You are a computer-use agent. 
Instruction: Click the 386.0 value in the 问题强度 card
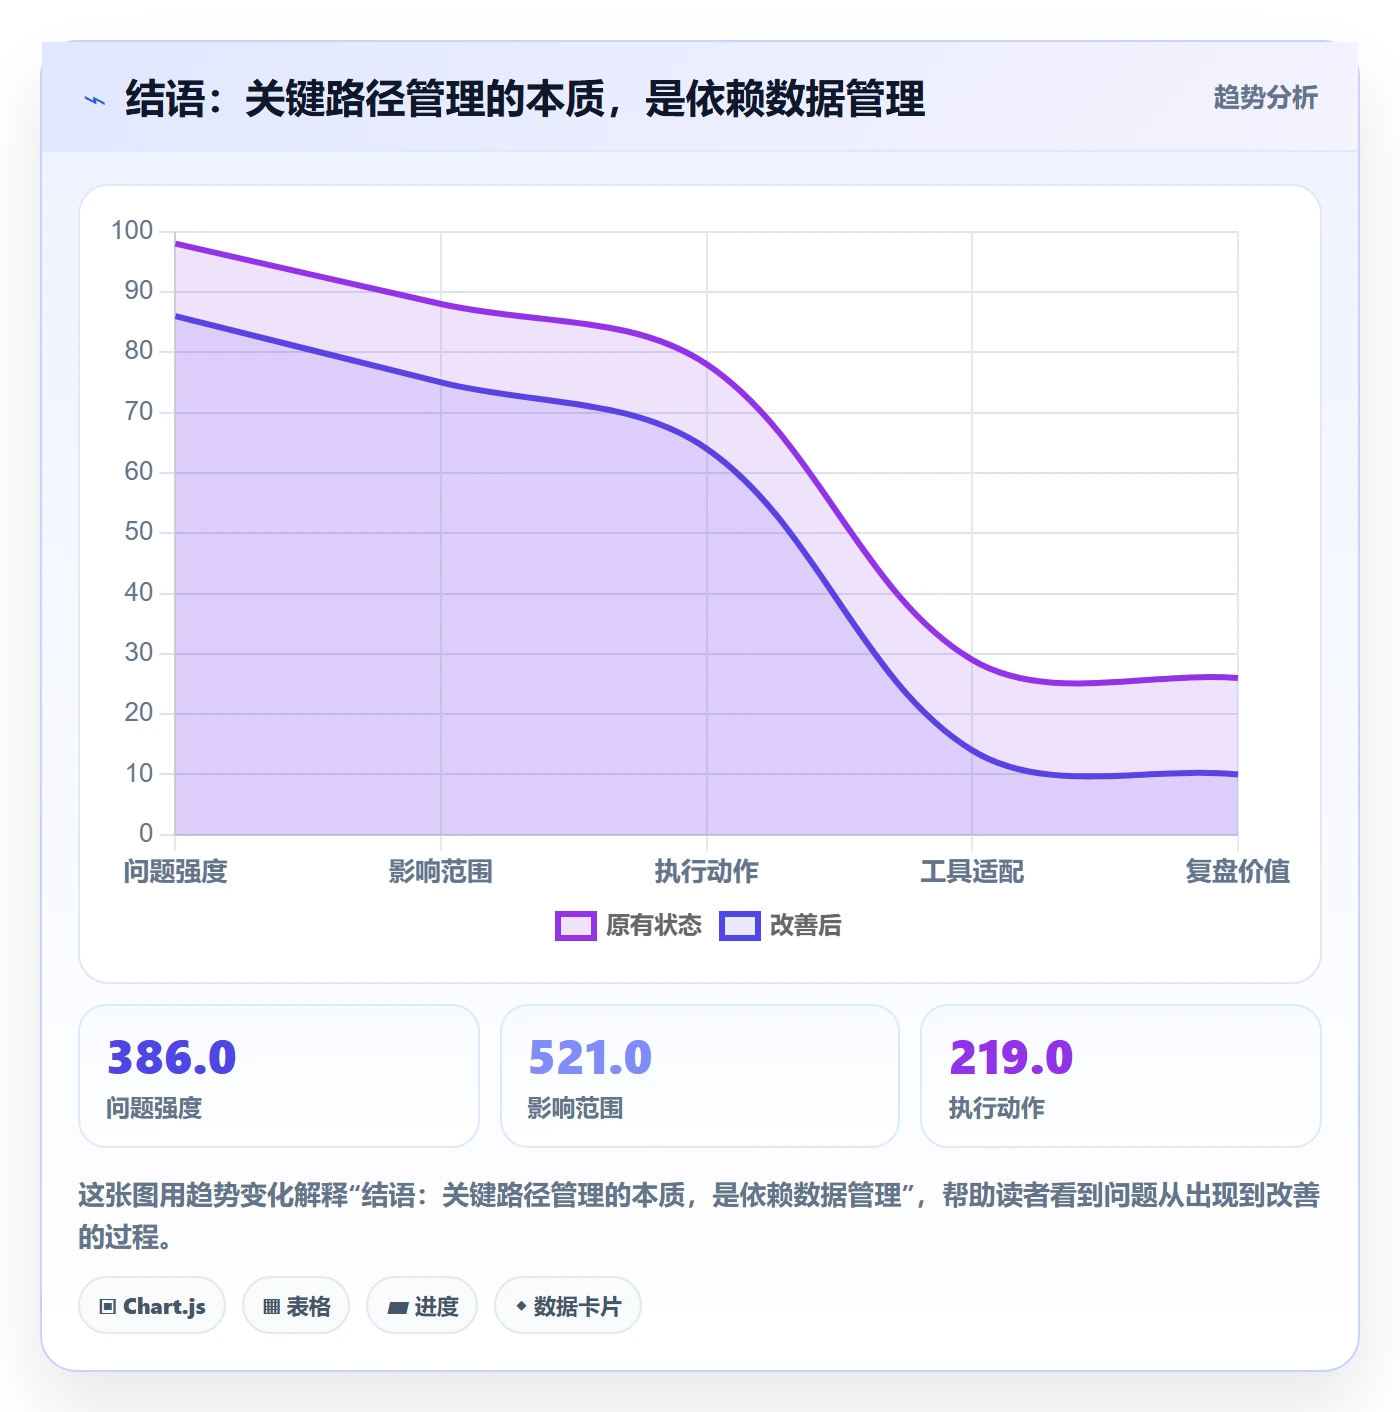pyautogui.click(x=172, y=1058)
